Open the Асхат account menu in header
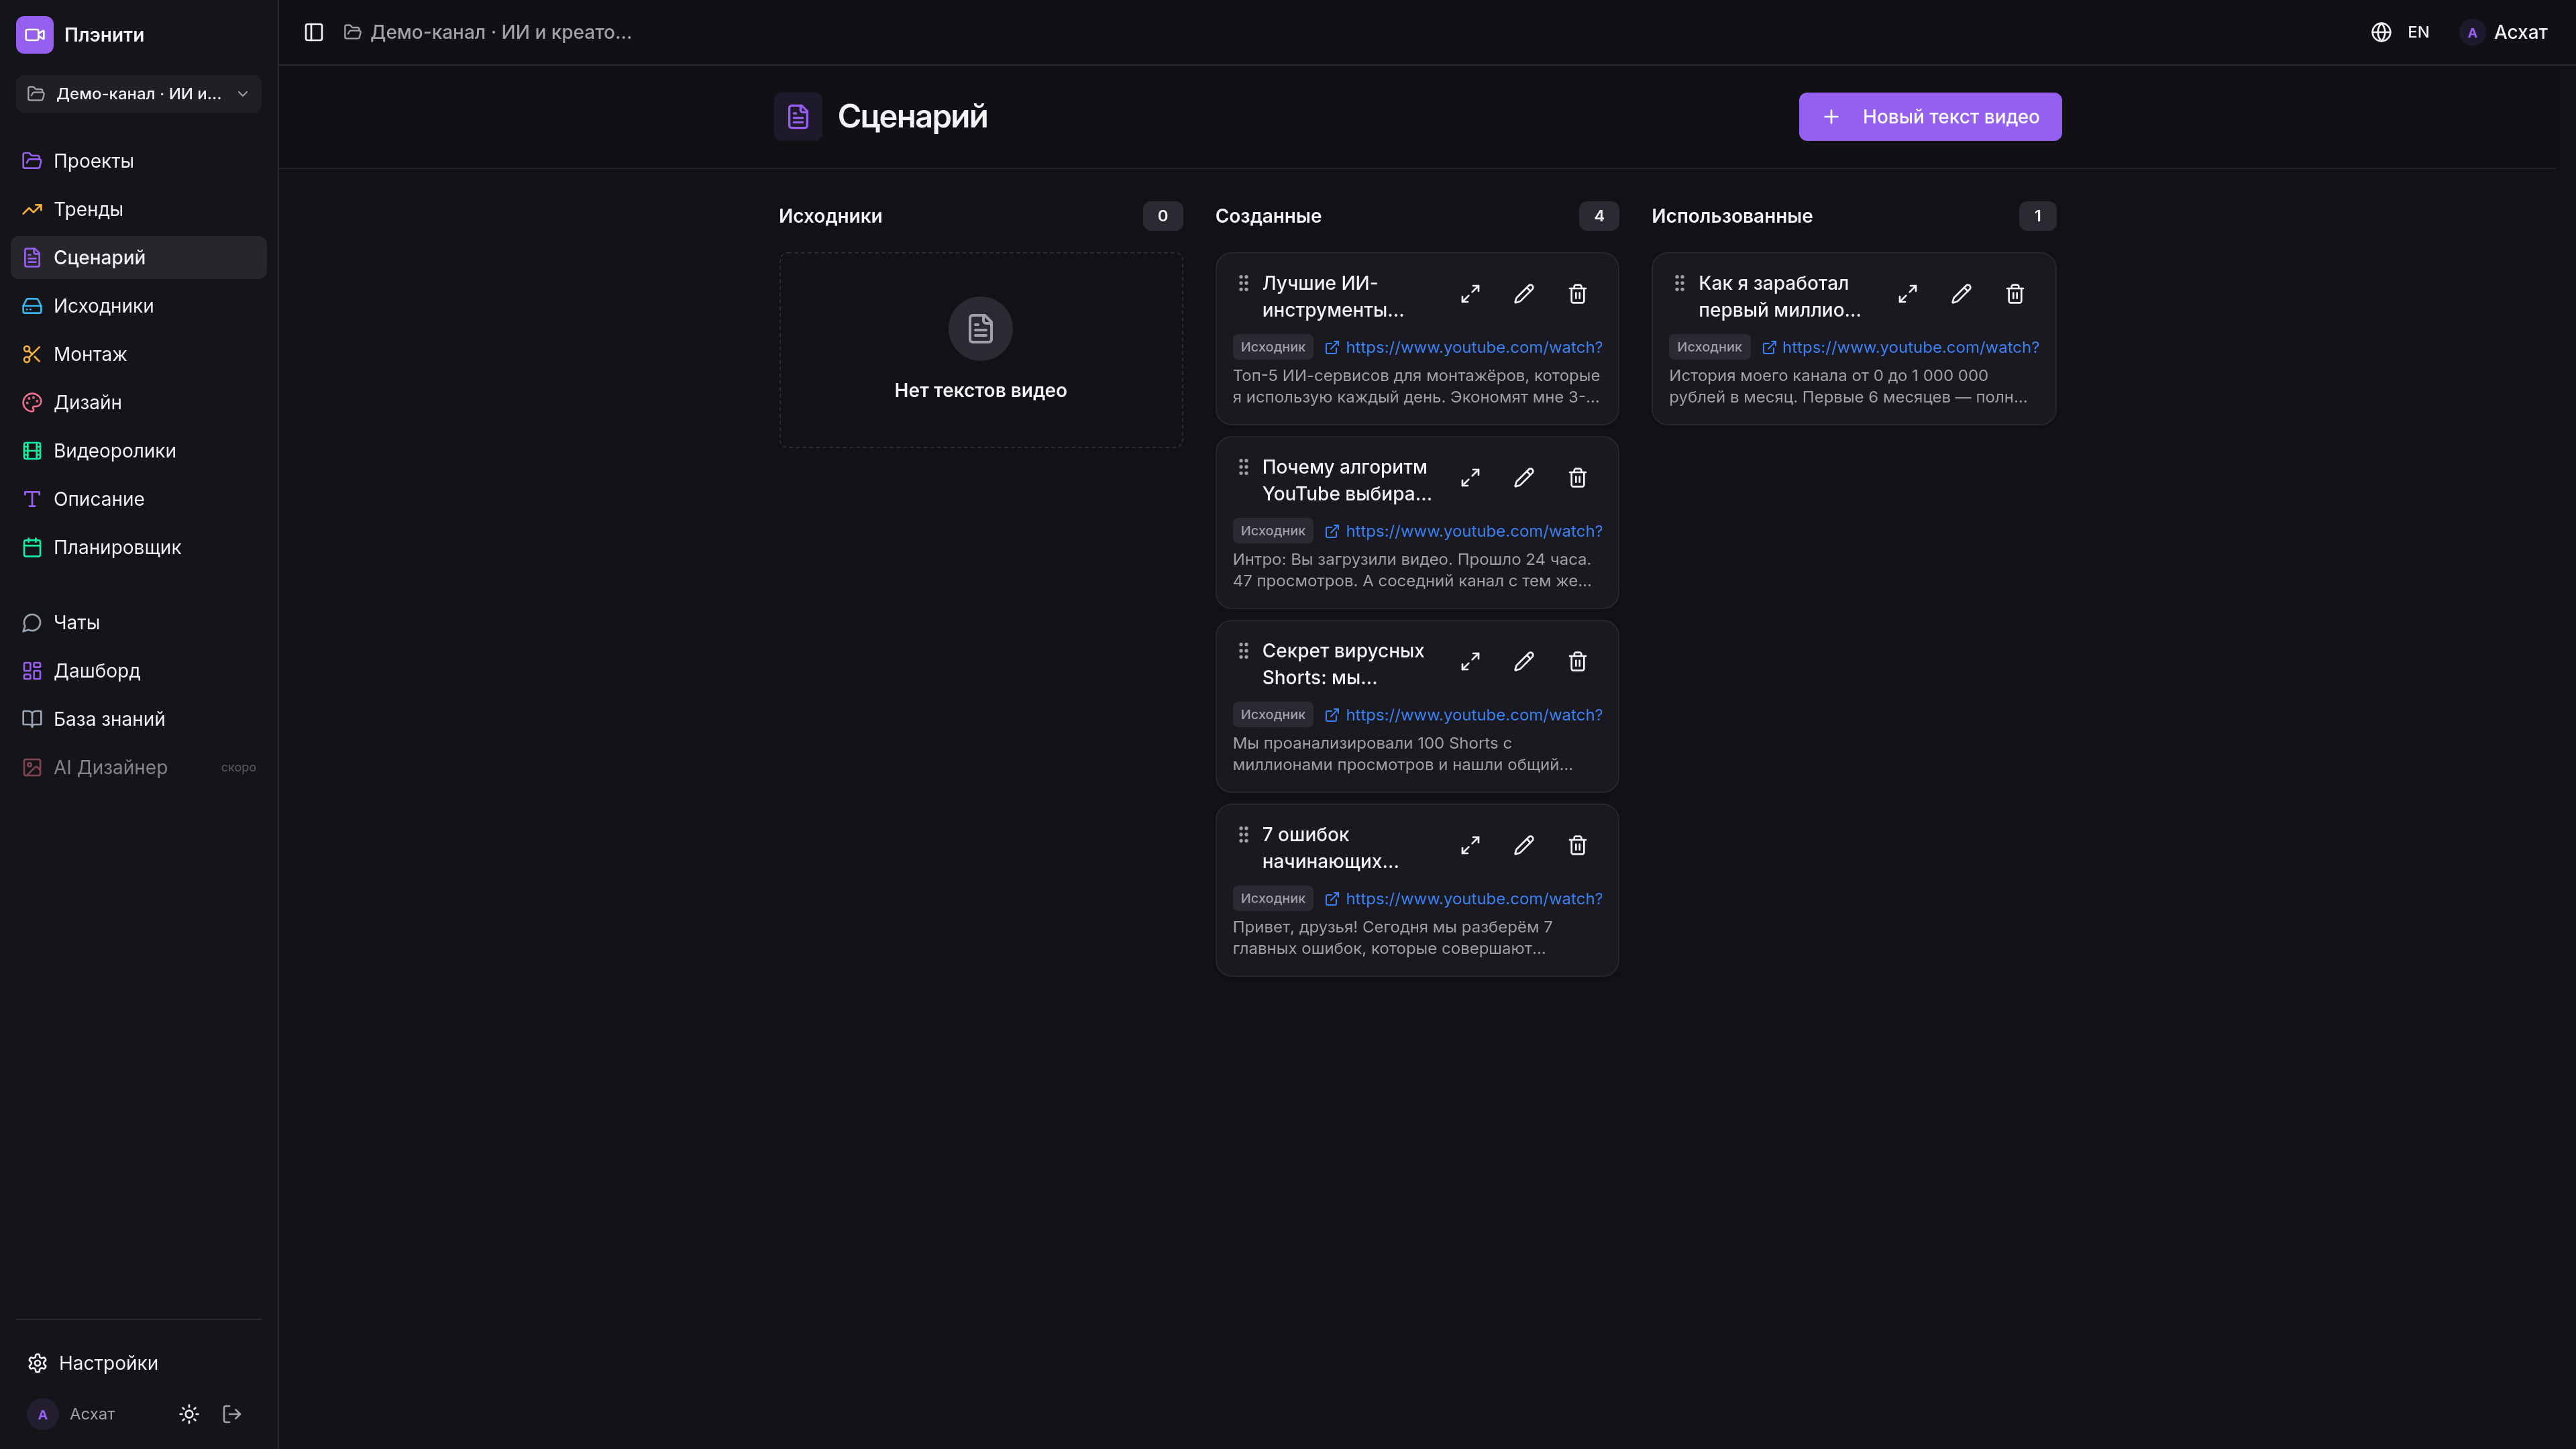Screen dimensions: 2576x1449 click(2505, 32)
